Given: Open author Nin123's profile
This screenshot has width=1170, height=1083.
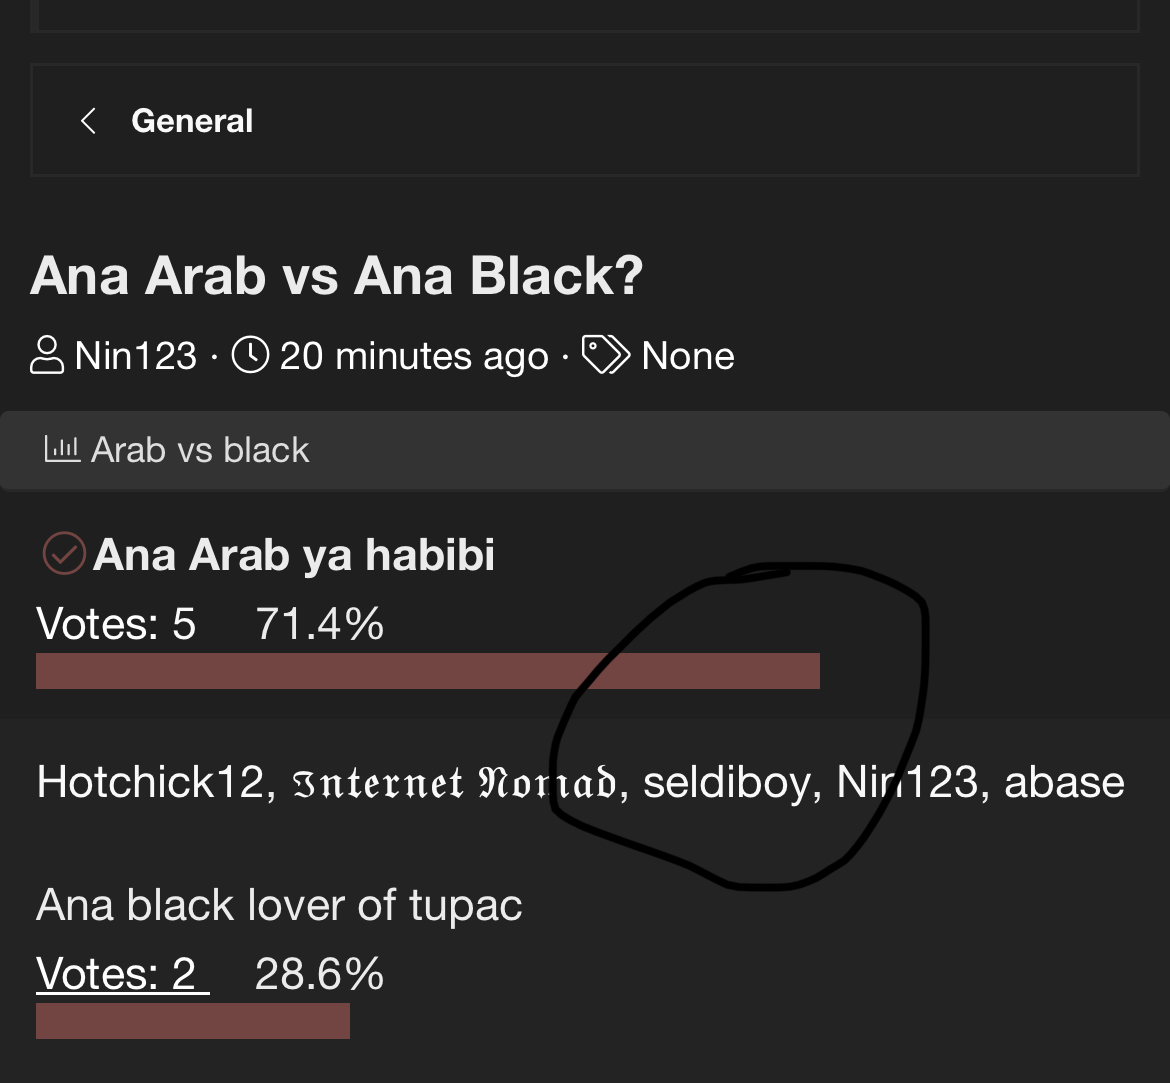Looking at the screenshot, I should tap(135, 355).
